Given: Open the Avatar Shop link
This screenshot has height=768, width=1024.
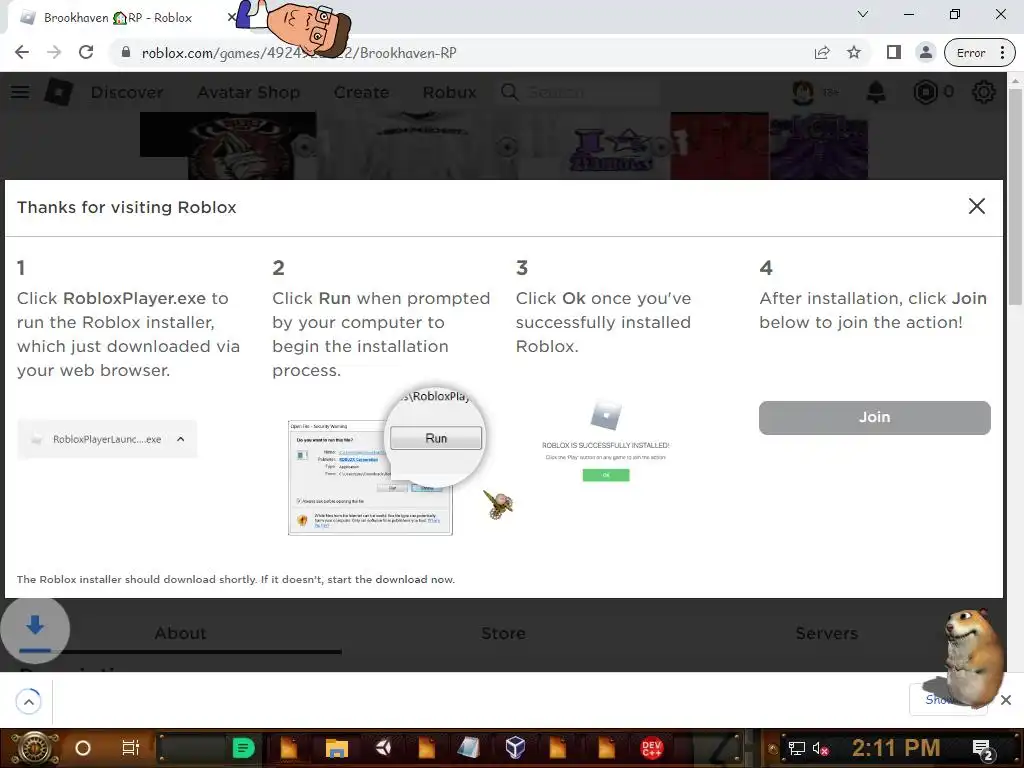Looking at the screenshot, I should 249,92.
